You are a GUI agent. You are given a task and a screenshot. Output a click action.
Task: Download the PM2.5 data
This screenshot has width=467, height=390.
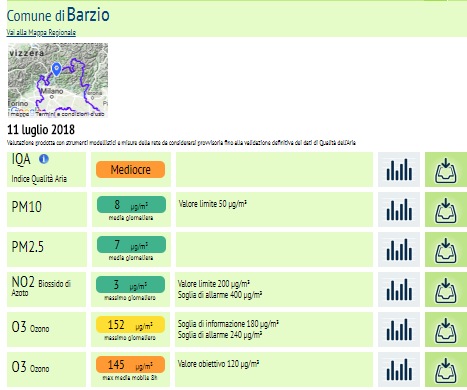446,249
